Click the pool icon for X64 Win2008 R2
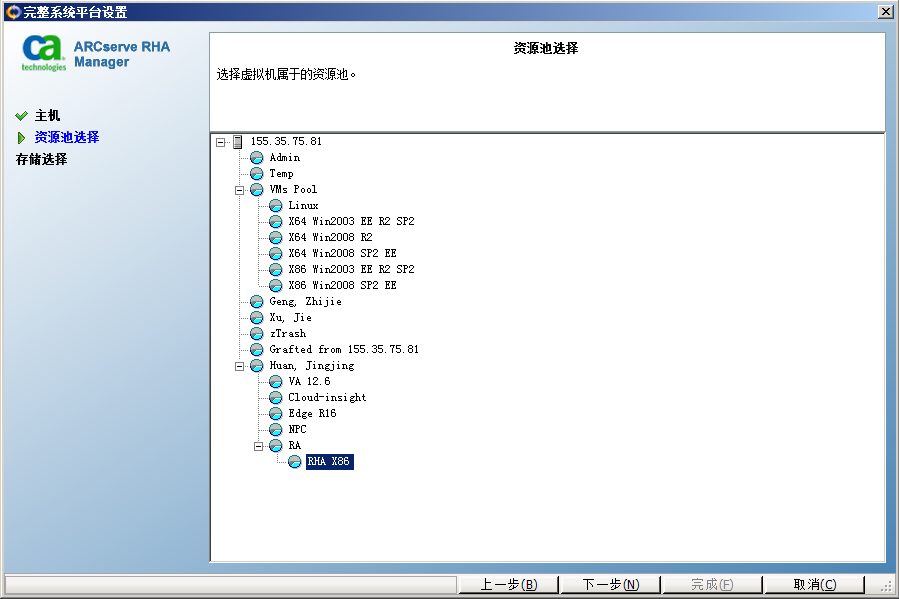This screenshot has width=899, height=599. [x=276, y=237]
